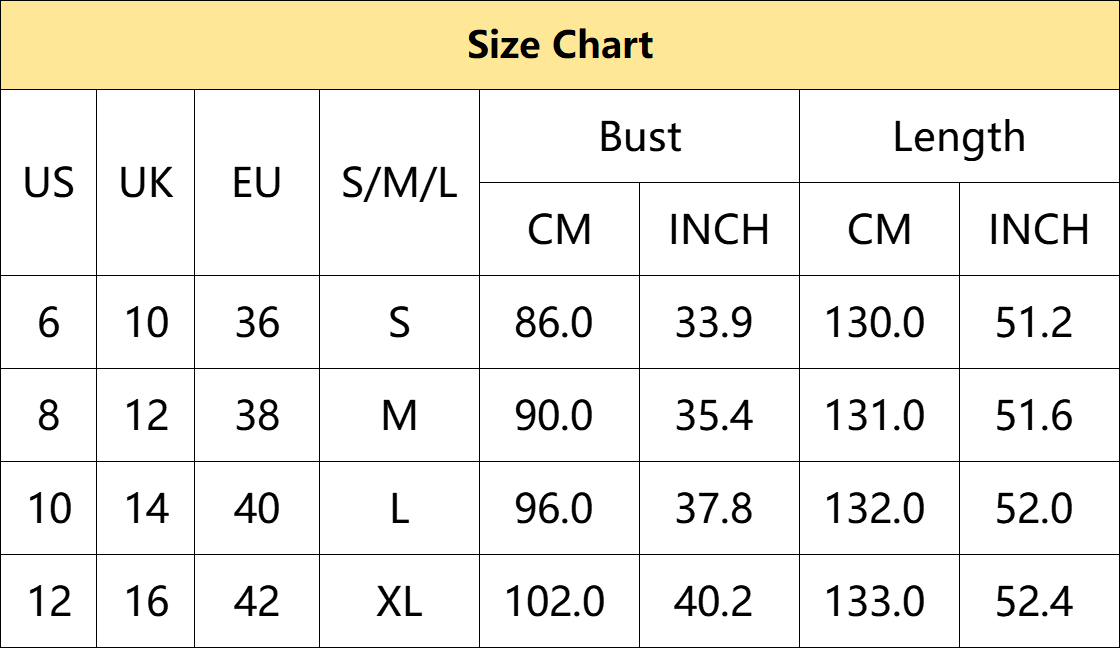
Task: Click the EU size 42 cell
Action: [x=257, y=601]
